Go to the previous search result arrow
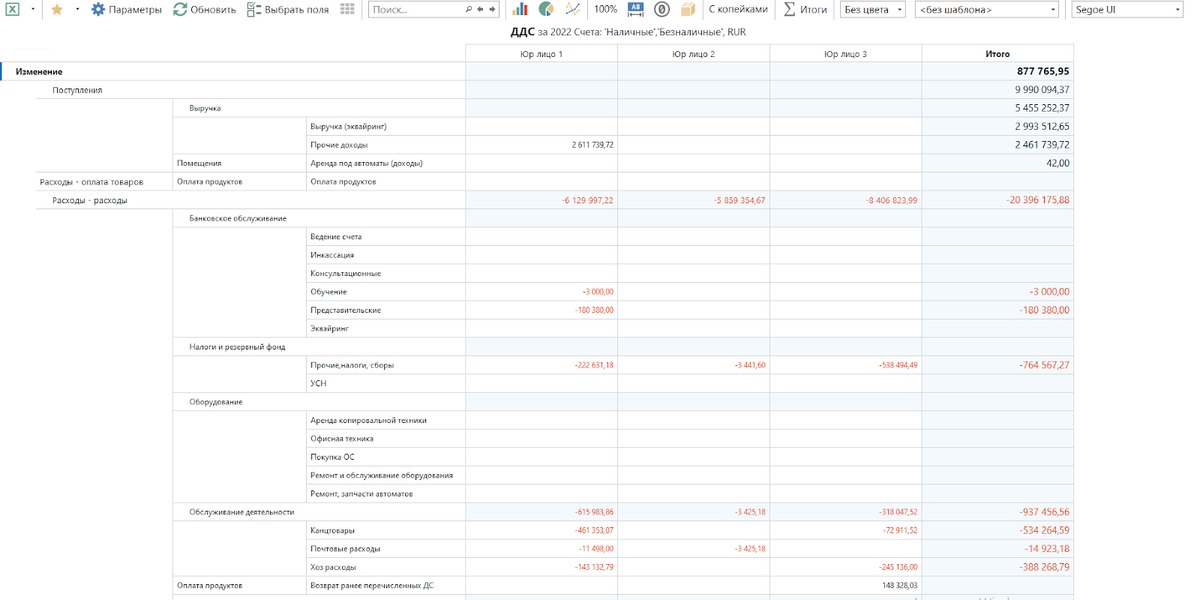The image size is (1200, 600). tap(480, 9)
